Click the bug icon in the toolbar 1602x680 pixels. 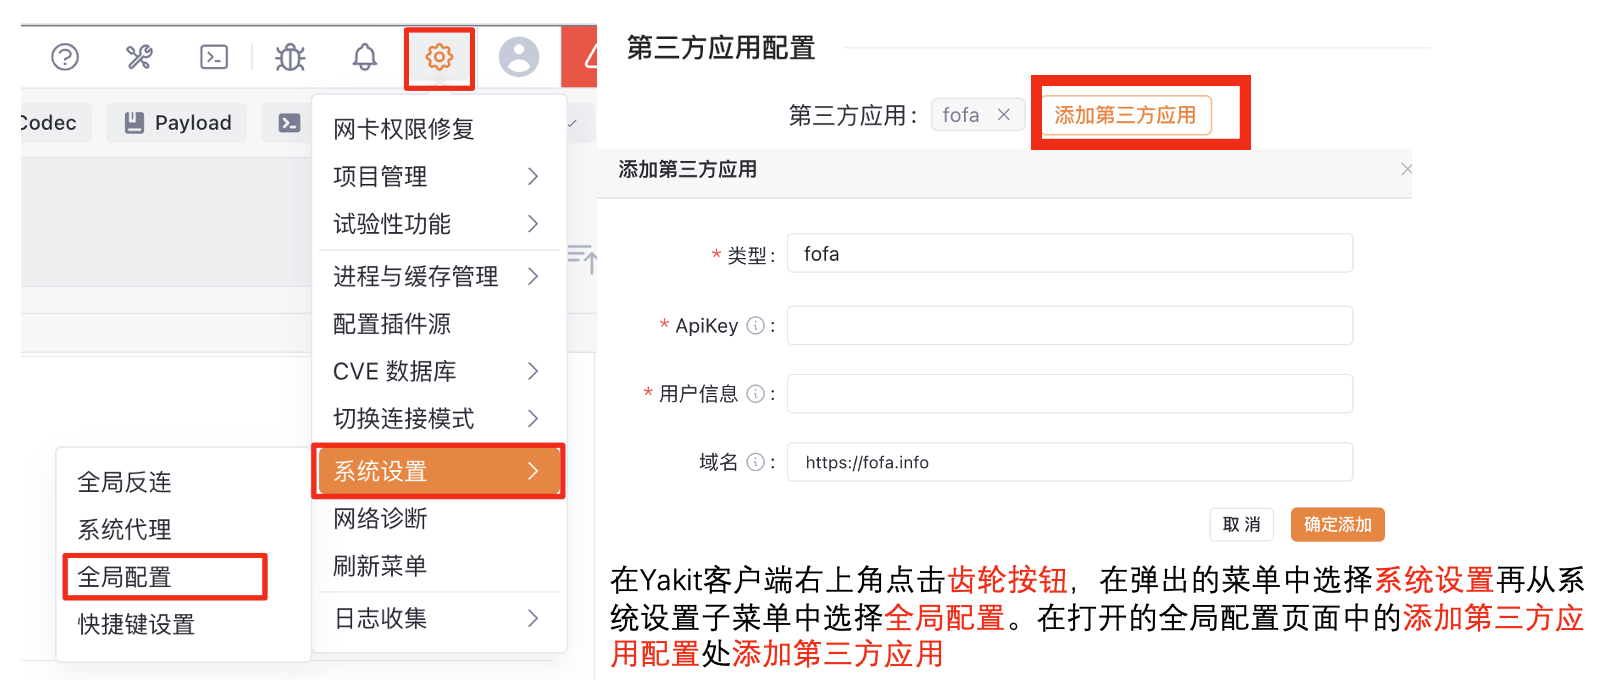click(290, 57)
